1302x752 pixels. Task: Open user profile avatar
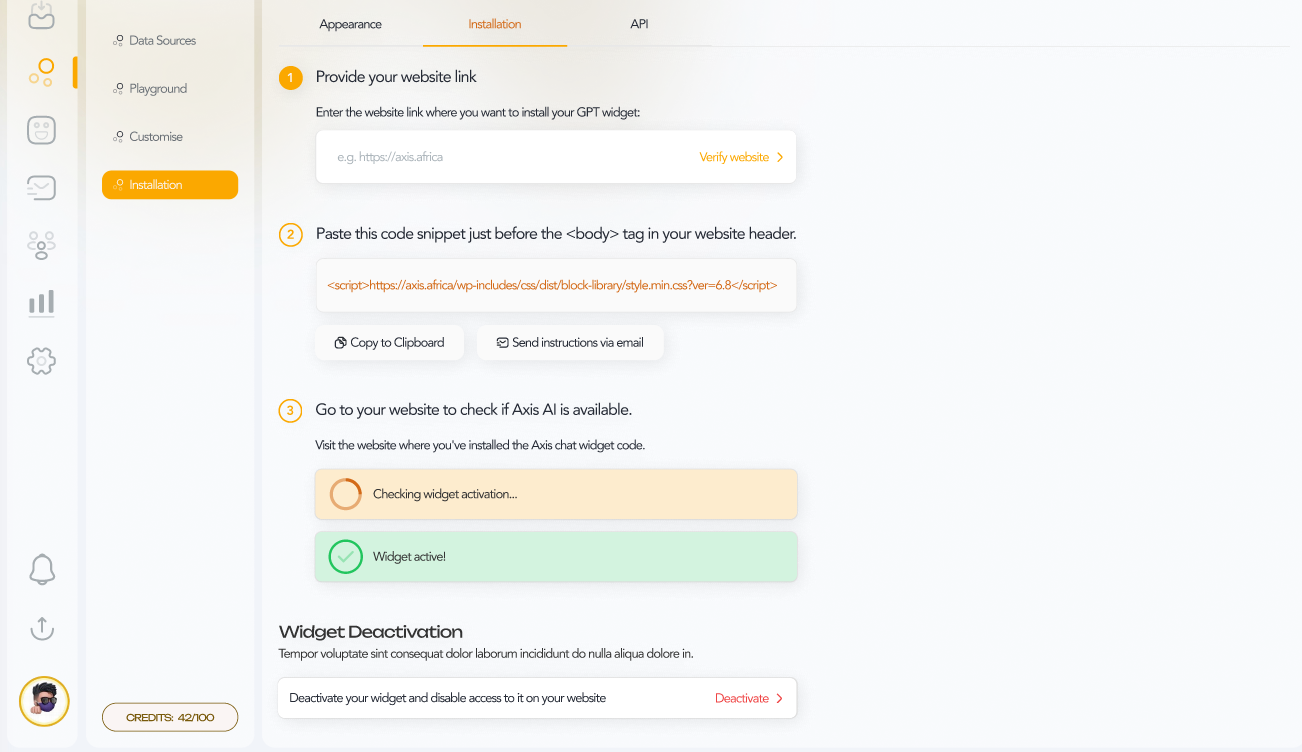coord(44,701)
